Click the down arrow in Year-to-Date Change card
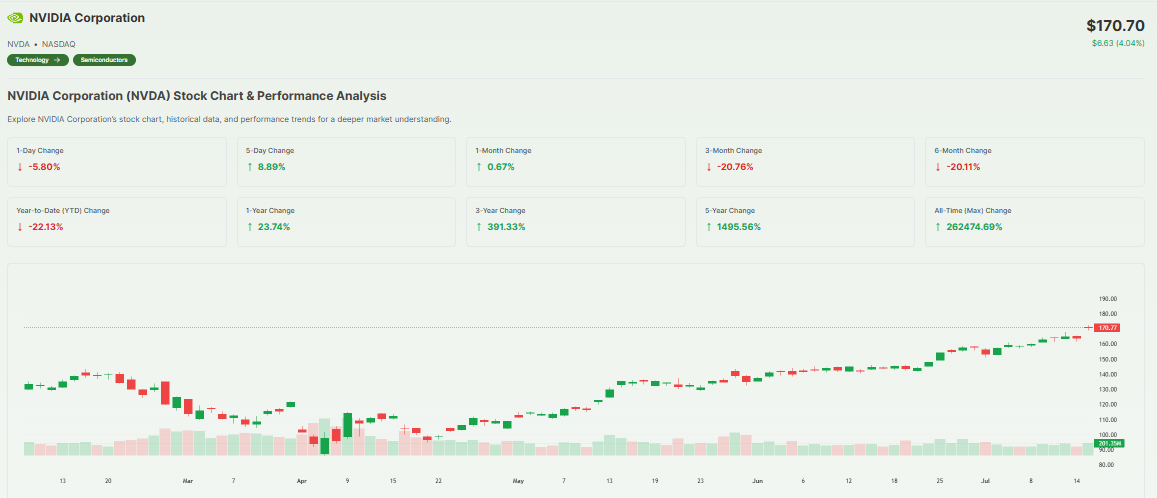 point(19,226)
